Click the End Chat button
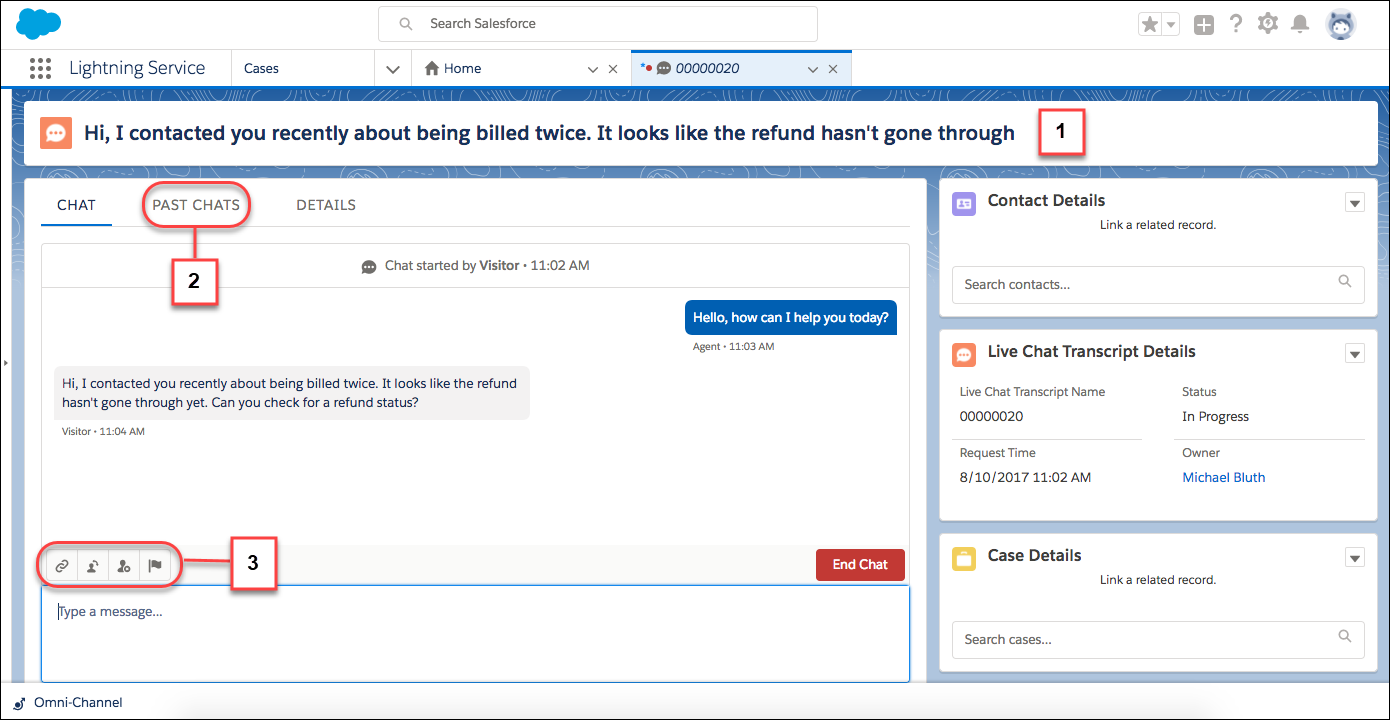The width and height of the screenshot is (1390, 720). click(x=860, y=564)
